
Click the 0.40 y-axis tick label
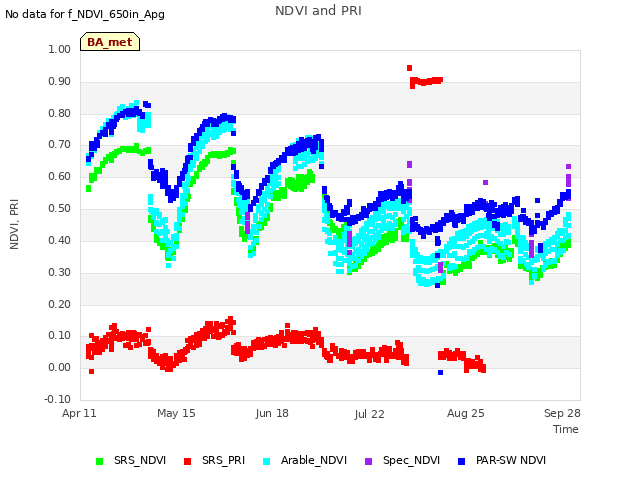60,240
